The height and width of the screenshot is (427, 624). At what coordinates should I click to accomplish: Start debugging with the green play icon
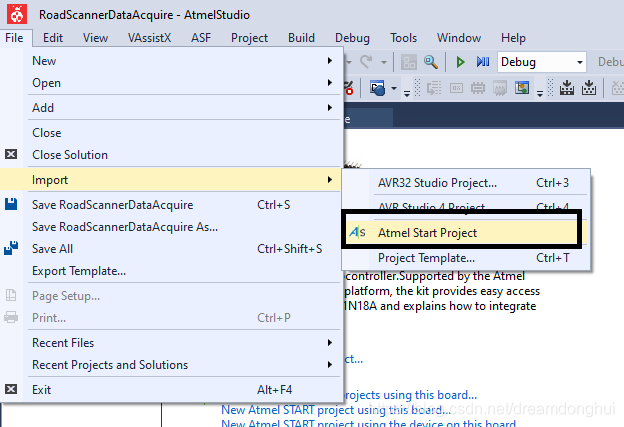(x=460, y=62)
